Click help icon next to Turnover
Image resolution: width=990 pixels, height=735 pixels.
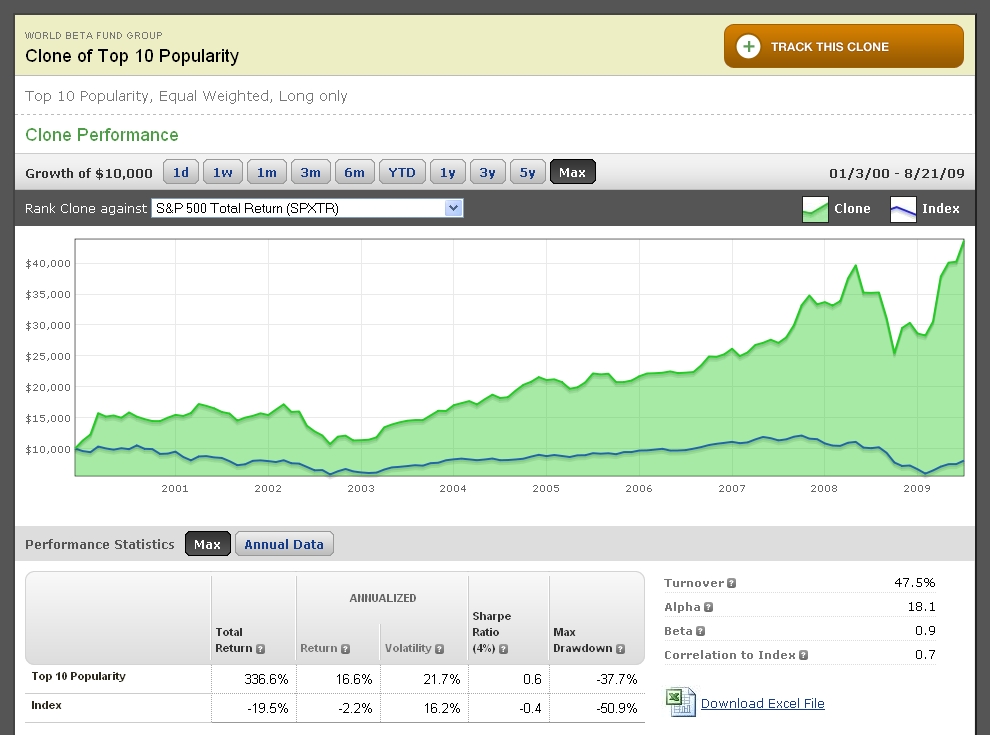point(732,583)
